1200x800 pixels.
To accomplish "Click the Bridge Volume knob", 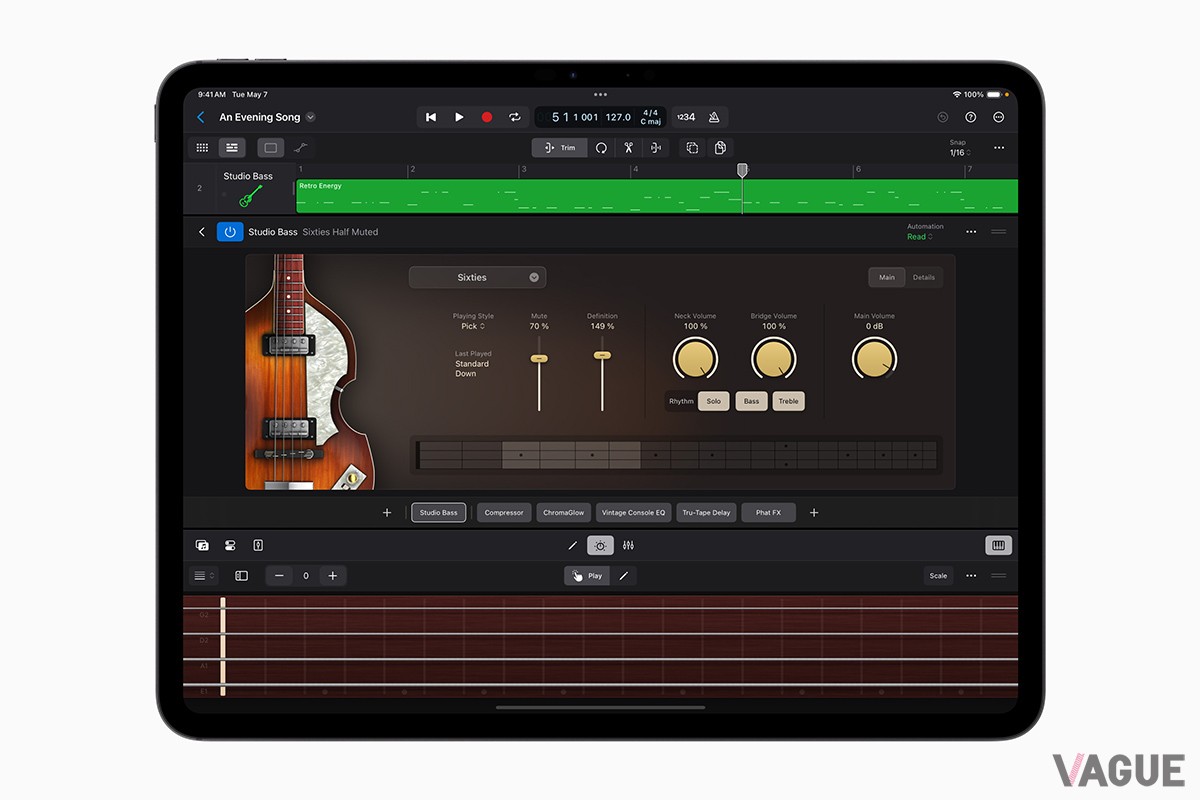I will pos(773,358).
